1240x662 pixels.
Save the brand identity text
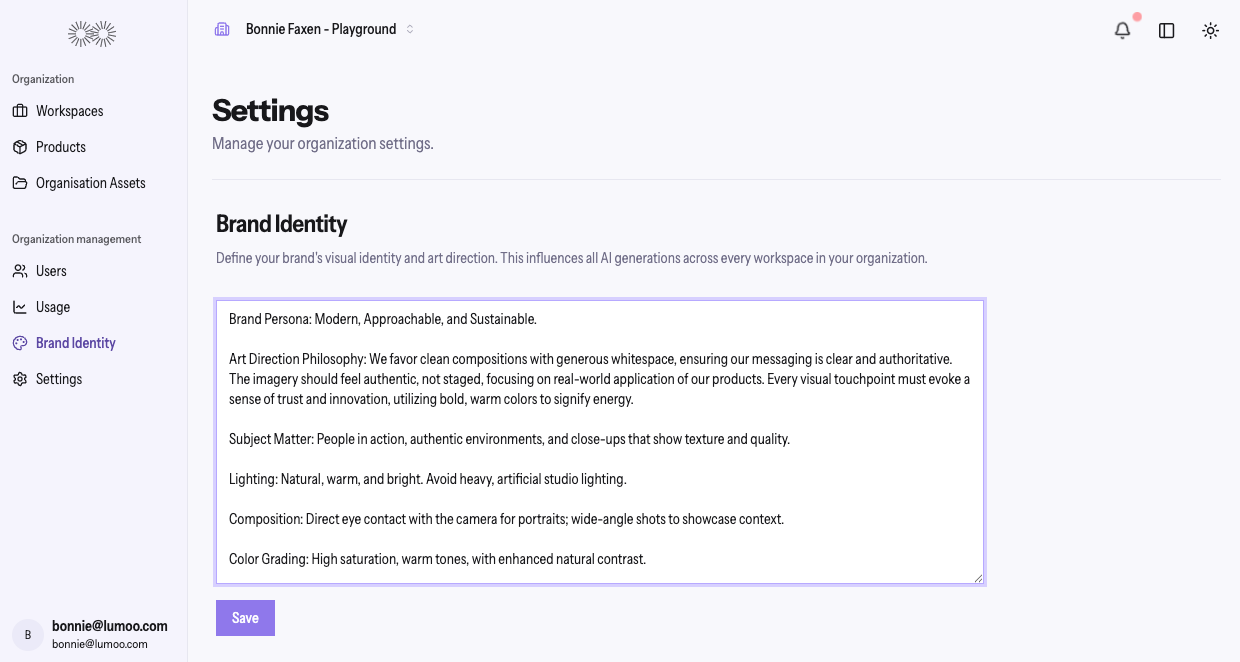245,618
